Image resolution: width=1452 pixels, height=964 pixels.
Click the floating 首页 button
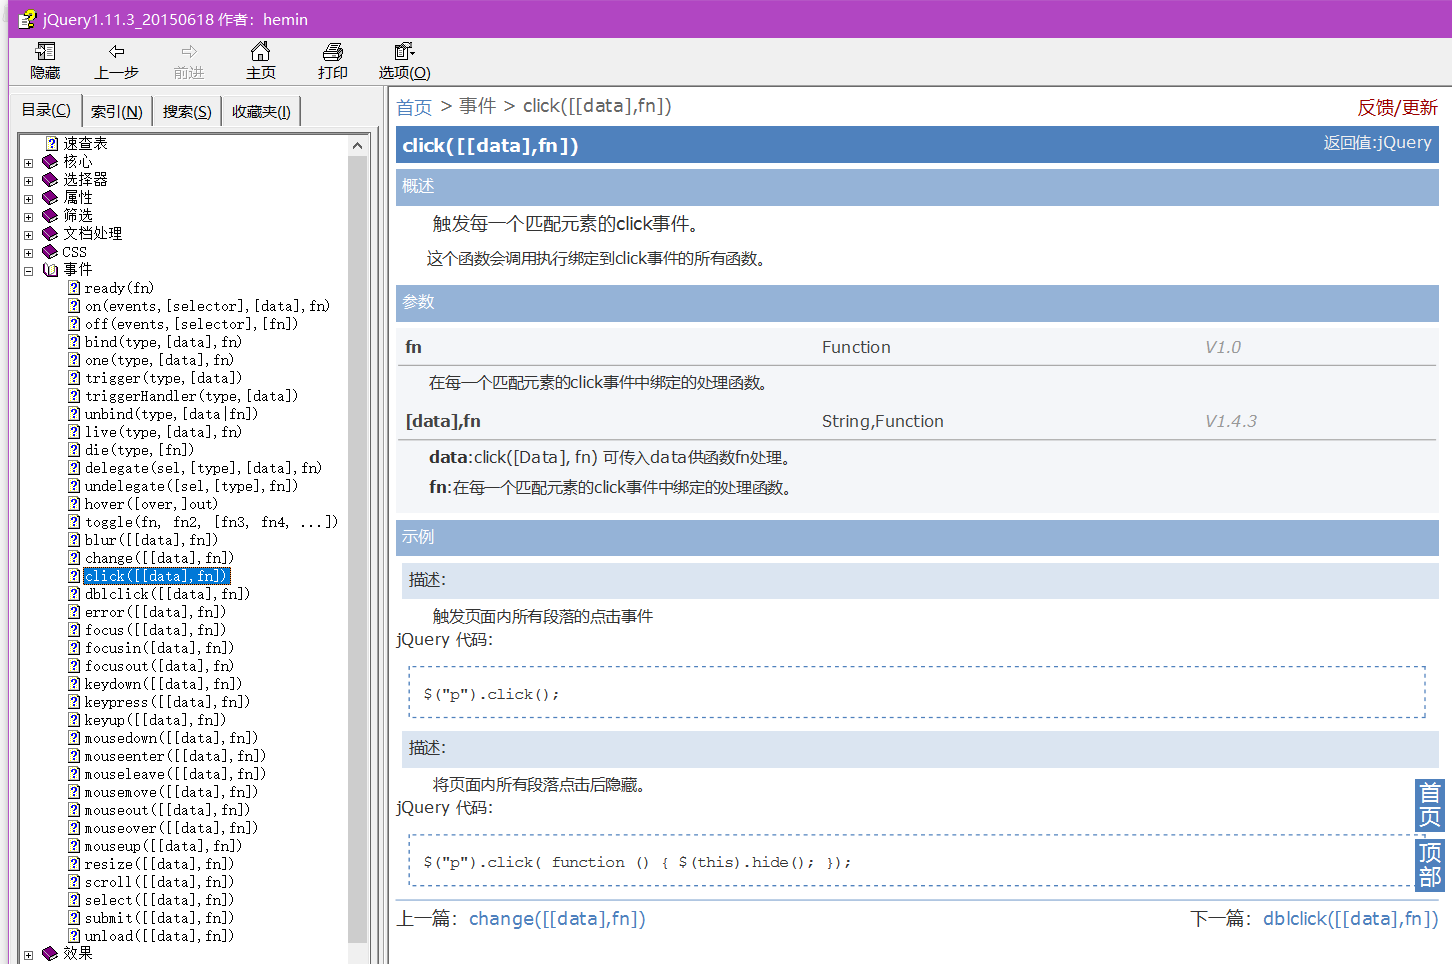(x=1429, y=805)
